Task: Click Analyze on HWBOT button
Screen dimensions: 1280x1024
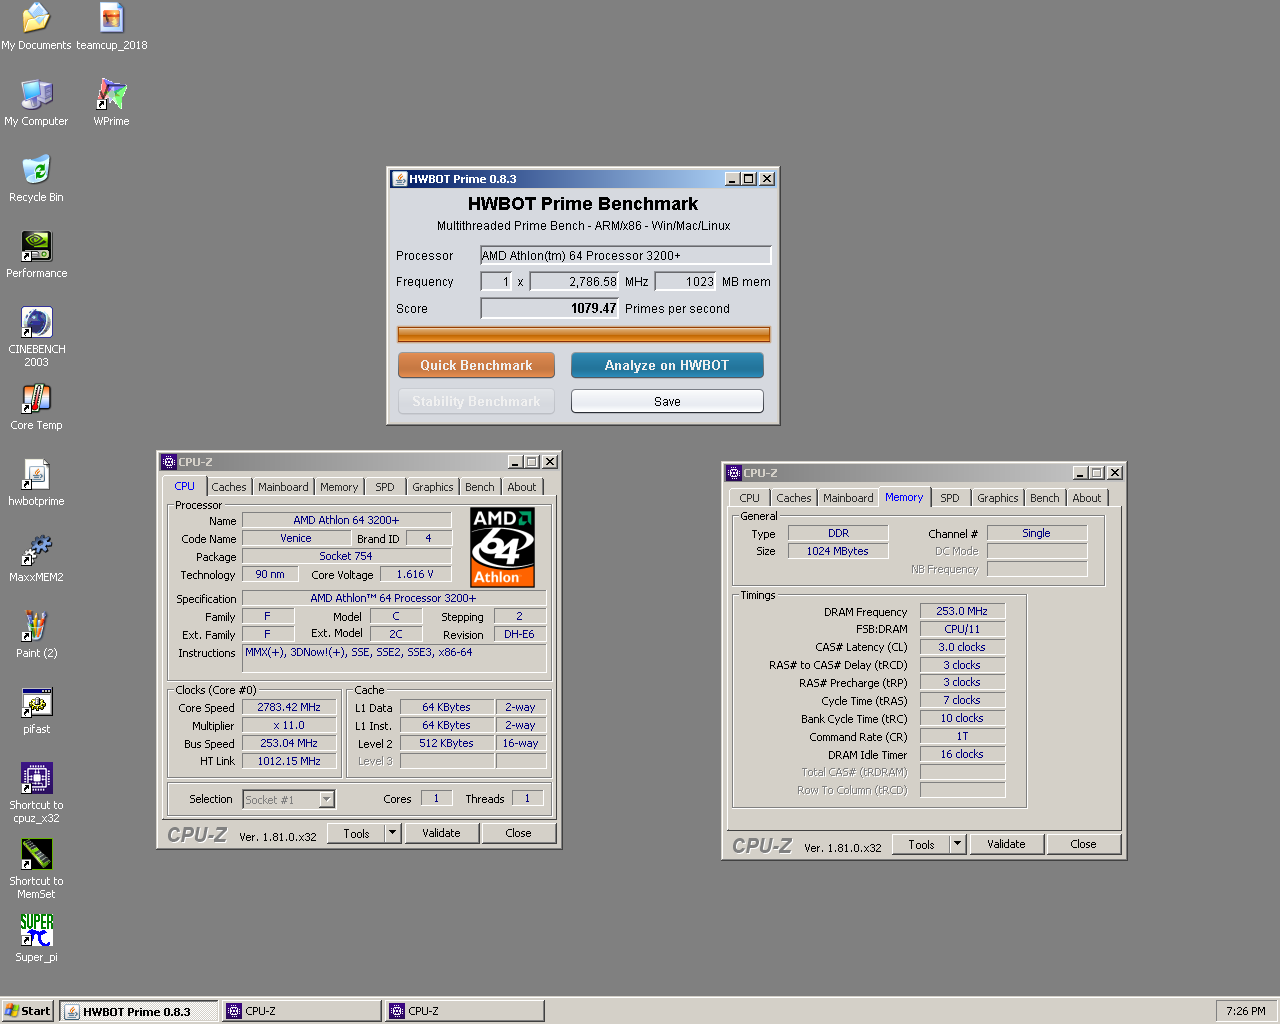Action: pyautogui.click(x=667, y=365)
